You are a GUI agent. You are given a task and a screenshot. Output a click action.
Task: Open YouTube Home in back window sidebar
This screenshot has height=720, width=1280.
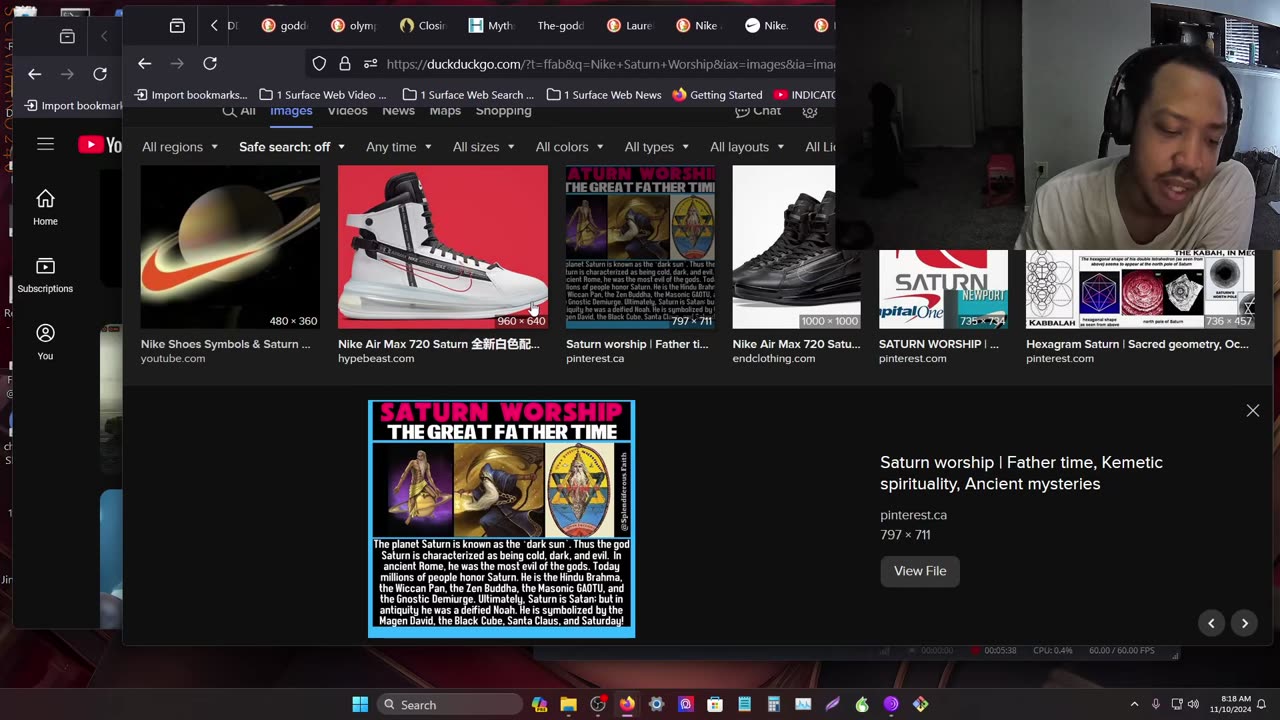45,207
